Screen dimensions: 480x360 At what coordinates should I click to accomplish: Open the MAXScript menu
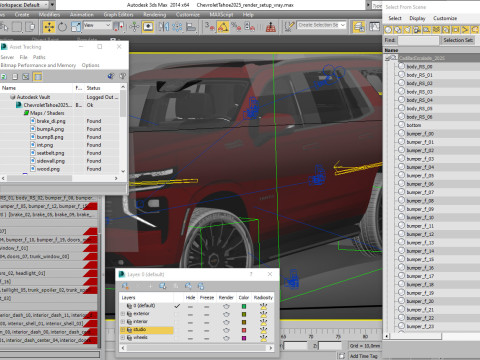221,15
